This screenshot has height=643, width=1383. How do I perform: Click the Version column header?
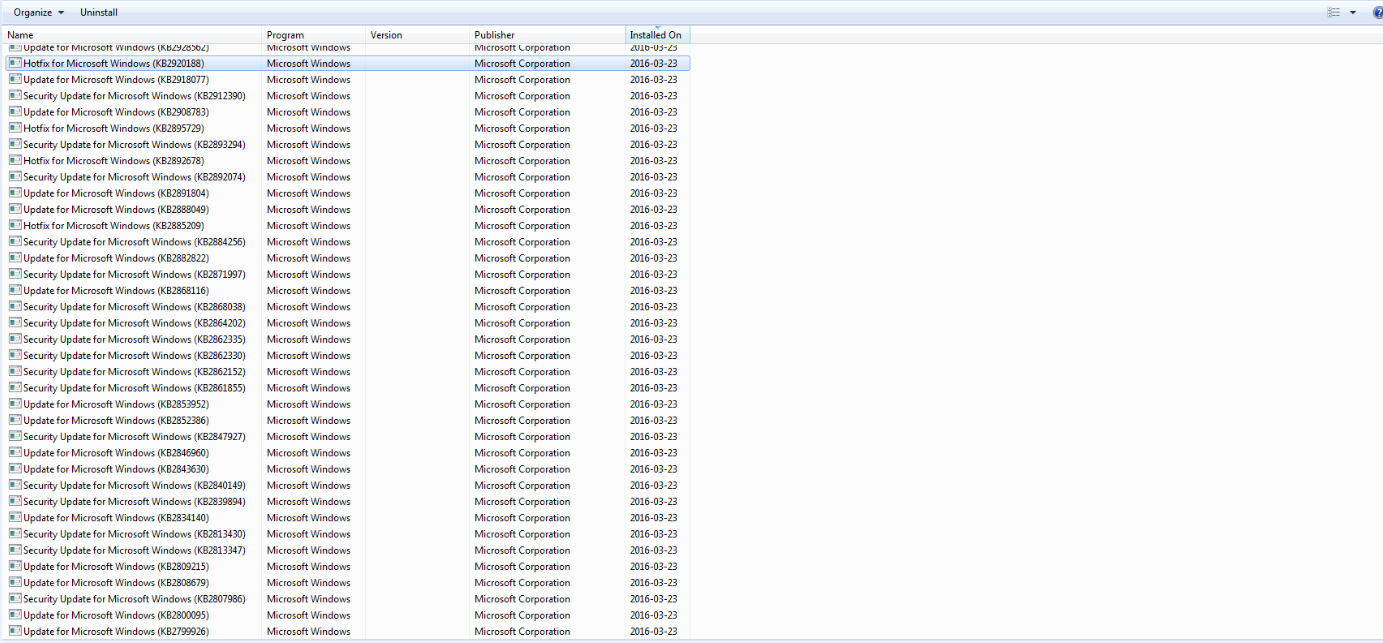click(386, 34)
